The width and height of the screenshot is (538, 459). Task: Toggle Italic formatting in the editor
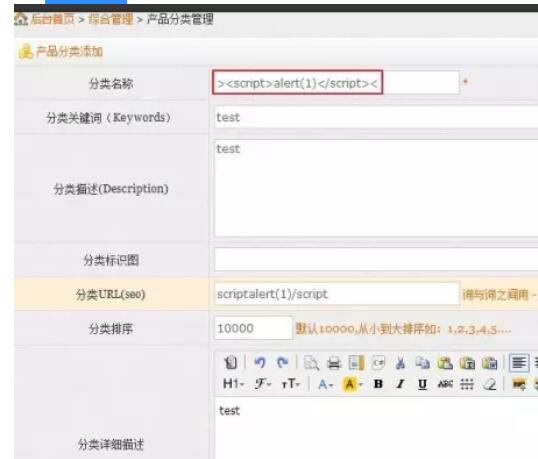[400, 384]
